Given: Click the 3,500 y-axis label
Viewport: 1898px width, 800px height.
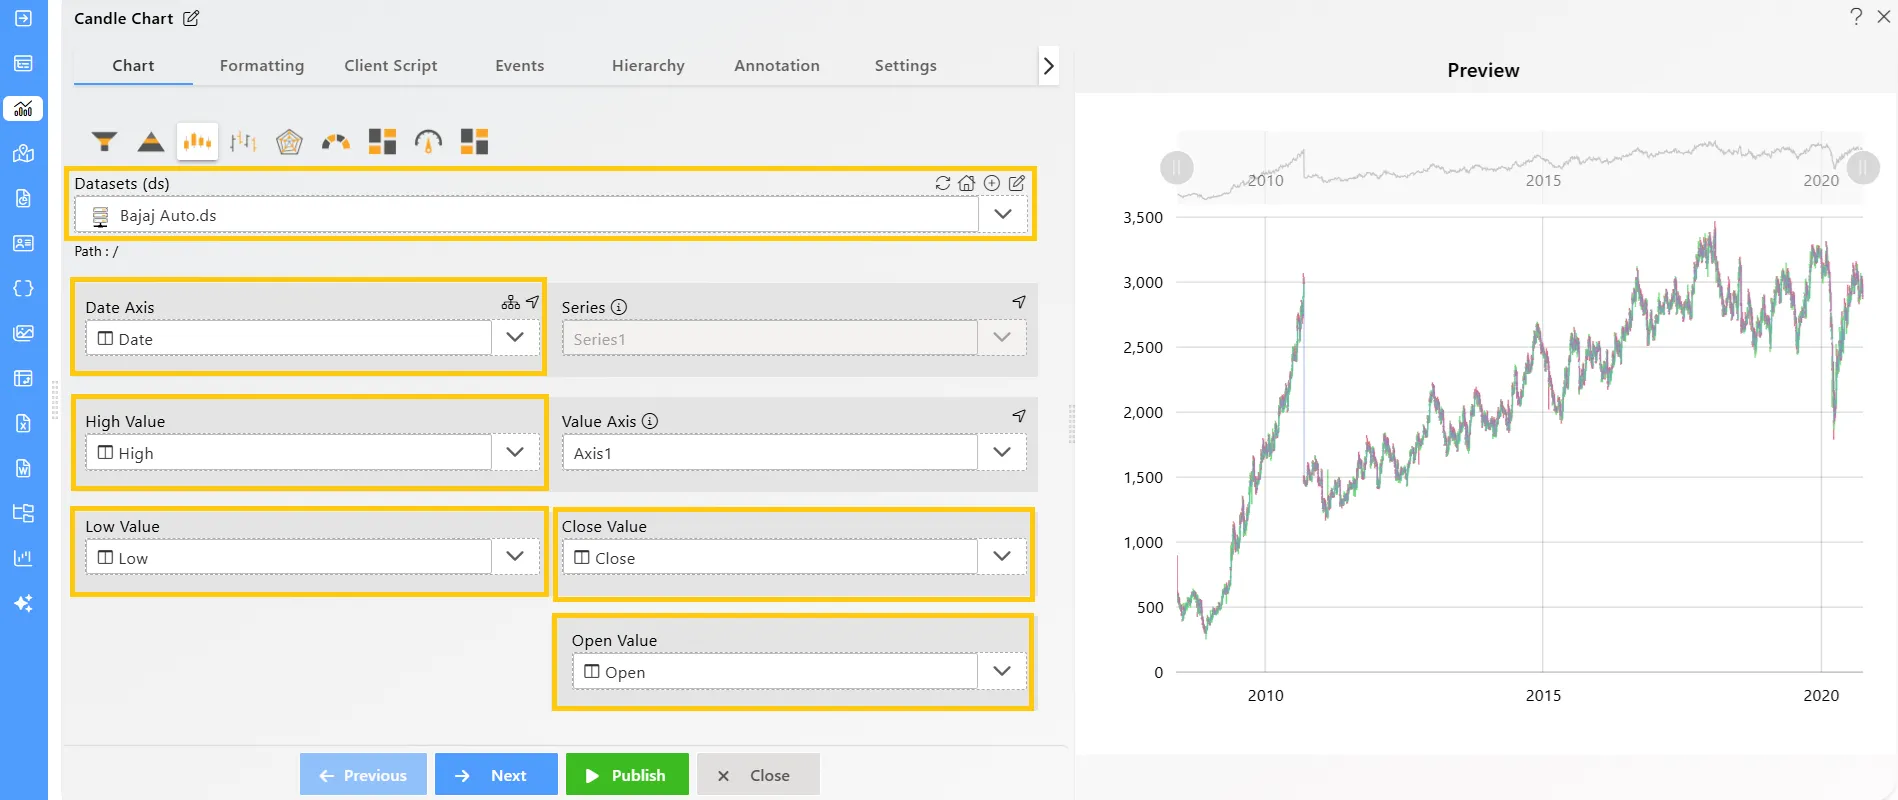Looking at the screenshot, I should tap(1143, 217).
